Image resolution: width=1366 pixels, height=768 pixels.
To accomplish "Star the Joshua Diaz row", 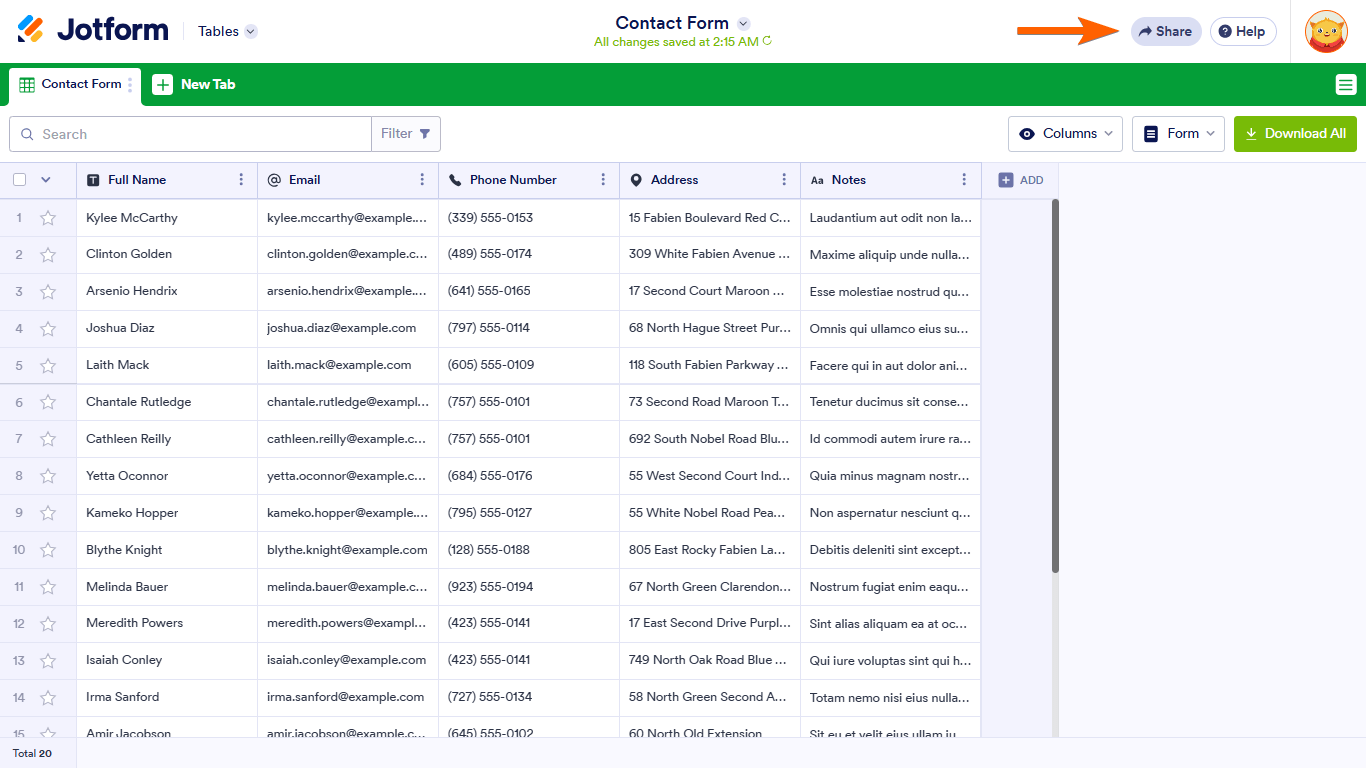I will [x=47, y=329].
